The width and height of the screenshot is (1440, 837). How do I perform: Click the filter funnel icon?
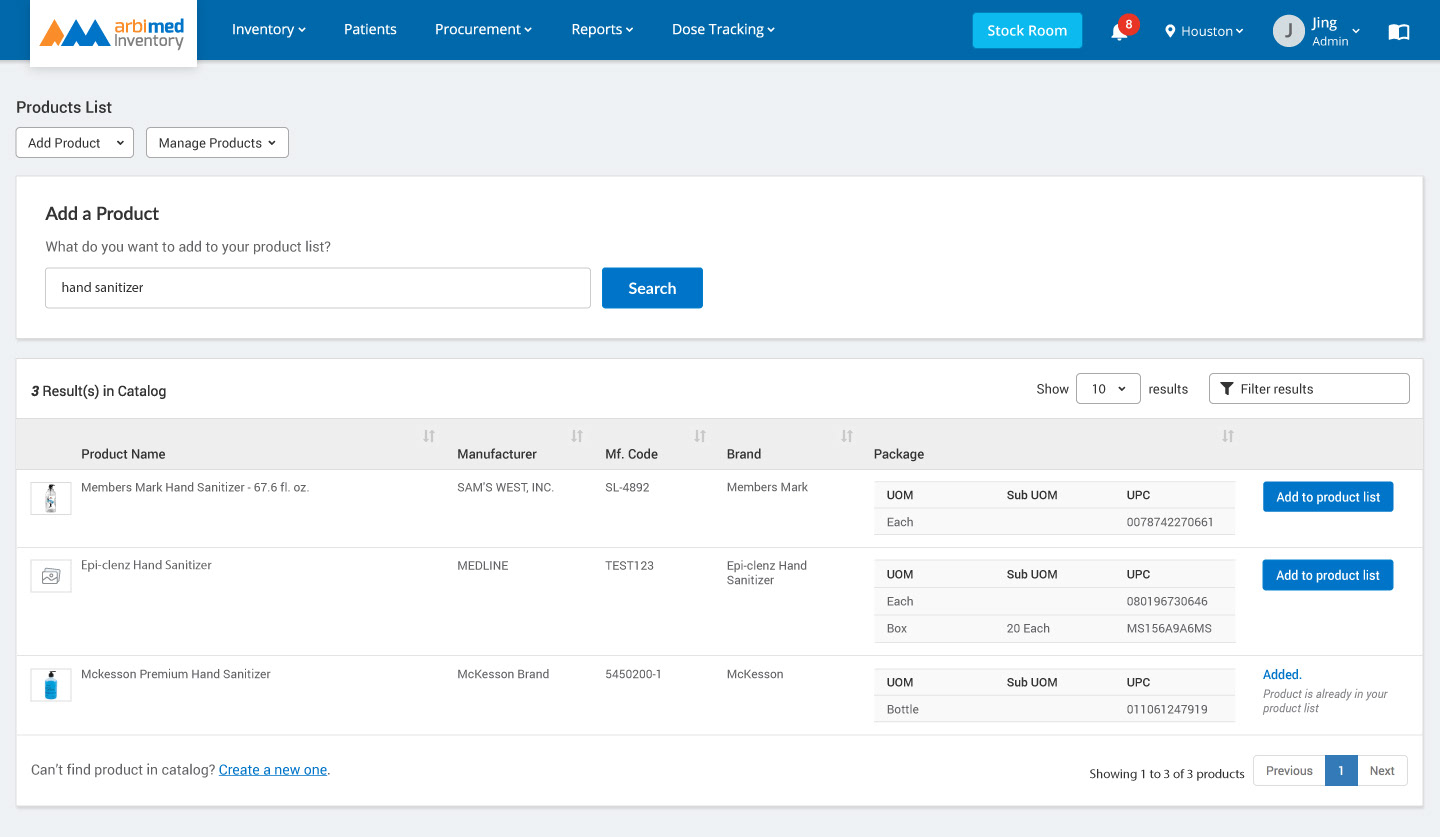pyautogui.click(x=1227, y=389)
